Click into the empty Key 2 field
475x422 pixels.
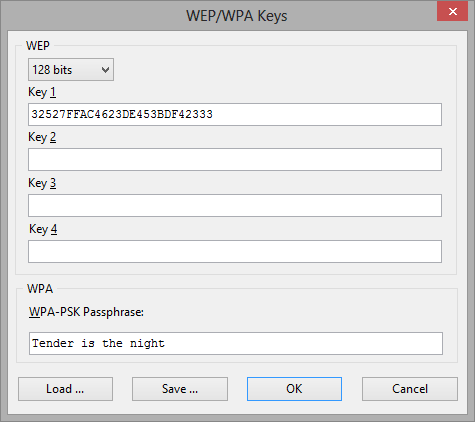235,160
